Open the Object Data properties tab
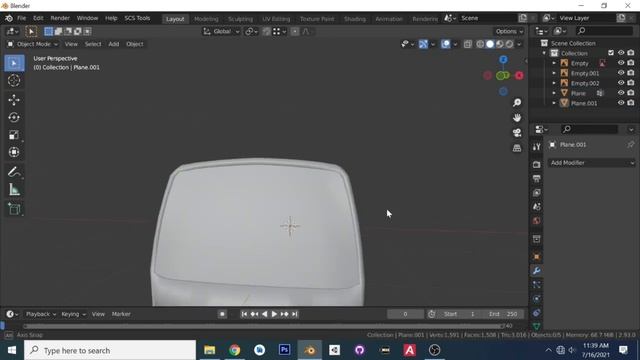Viewport: 640px width, 360px height. pyautogui.click(x=536, y=326)
